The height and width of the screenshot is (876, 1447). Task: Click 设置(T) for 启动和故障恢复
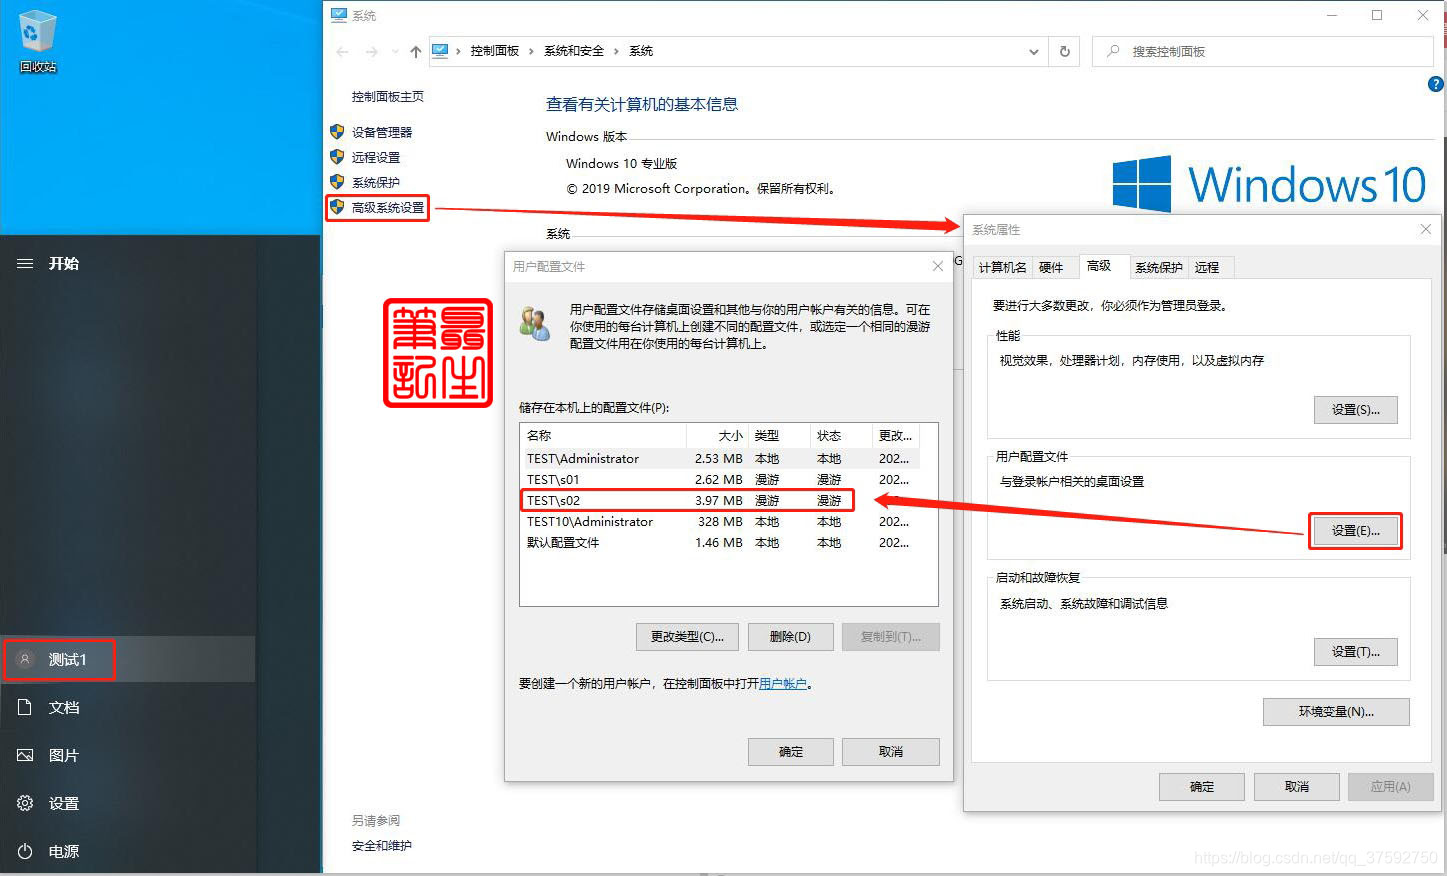[x=1355, y=652]
